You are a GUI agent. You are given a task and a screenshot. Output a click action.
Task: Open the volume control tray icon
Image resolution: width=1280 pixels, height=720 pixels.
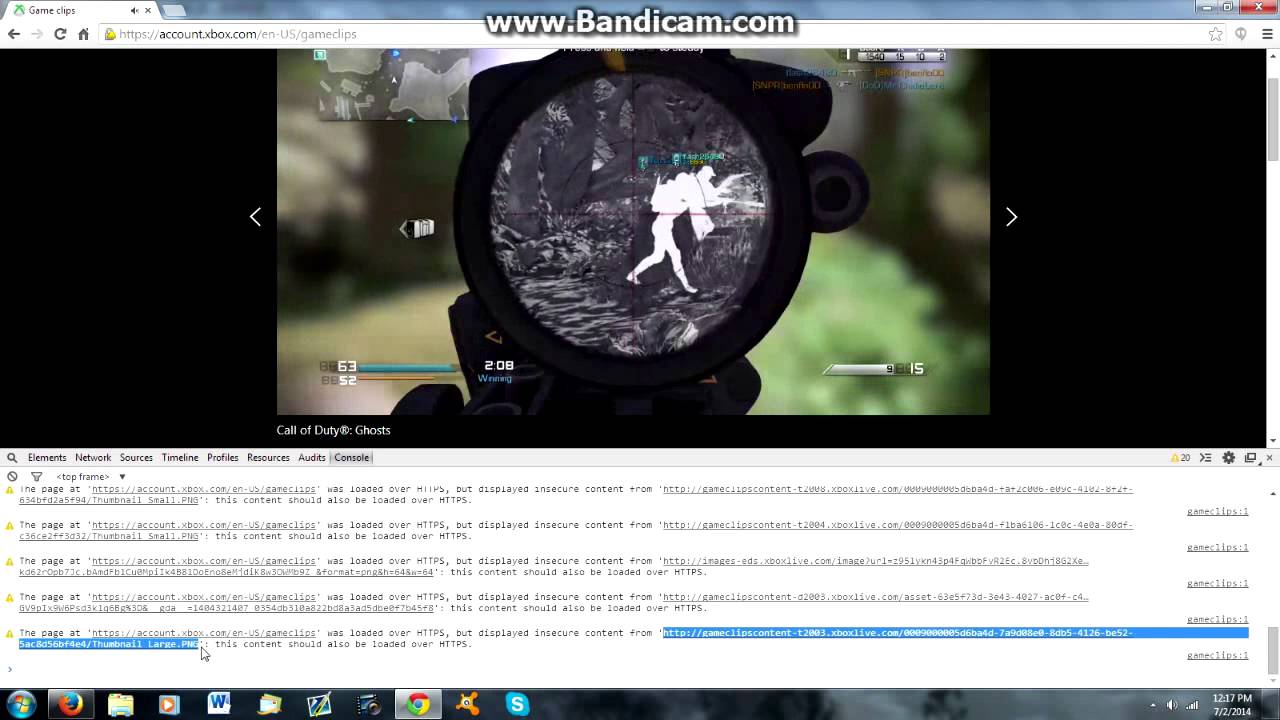(x=1170, y=705)
